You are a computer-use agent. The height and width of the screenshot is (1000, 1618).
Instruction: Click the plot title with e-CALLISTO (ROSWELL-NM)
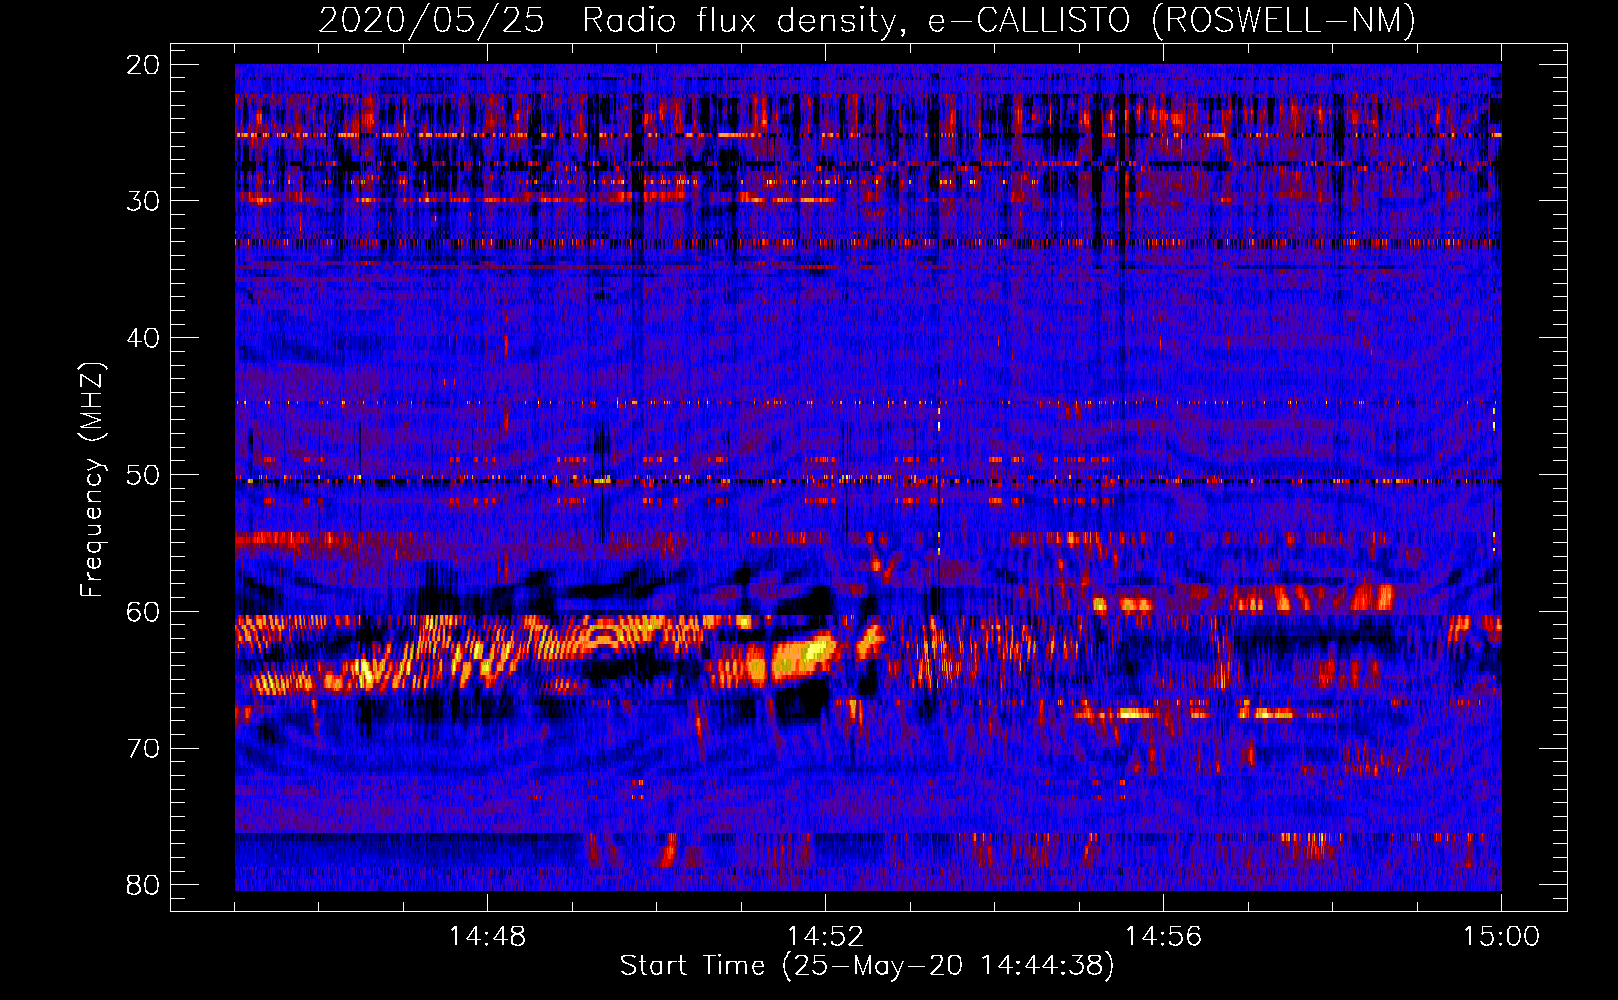pyautogui.click(x=867, y=20)
